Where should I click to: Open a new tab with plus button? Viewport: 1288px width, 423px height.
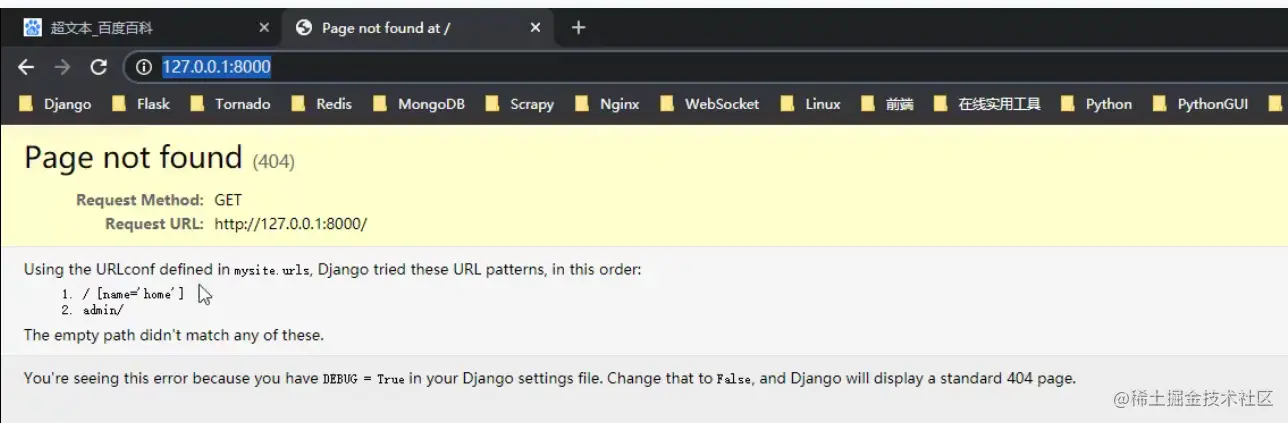pyautogui.click(x=578, y=28)
